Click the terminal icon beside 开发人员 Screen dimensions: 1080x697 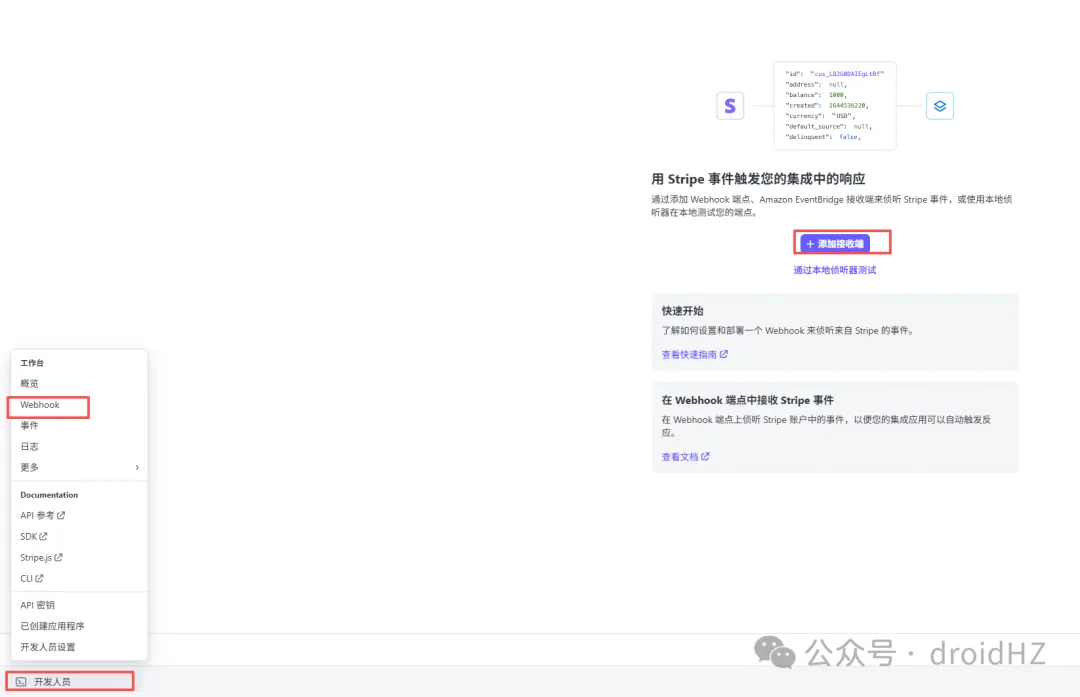(x=21, y=682)
